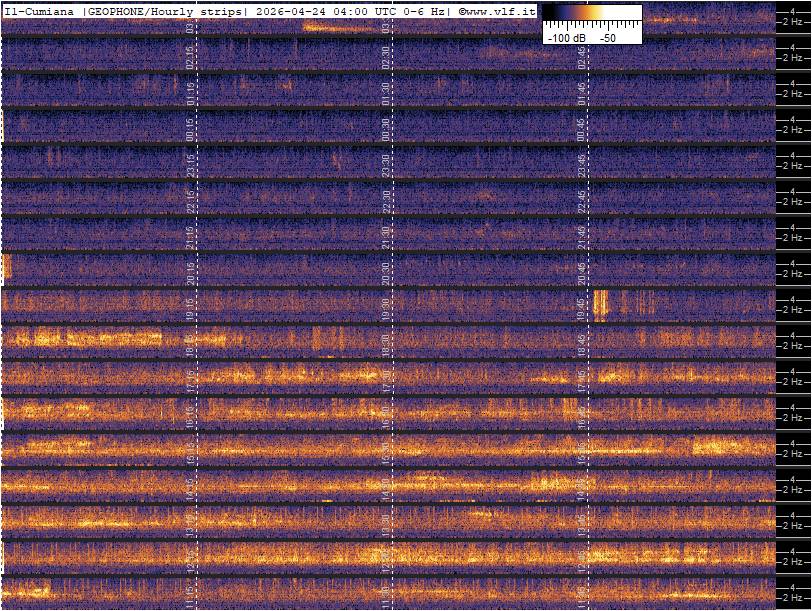Click the 20:30 time marker
The width and height of the screenshot is (812, 611).
point(385,273)
